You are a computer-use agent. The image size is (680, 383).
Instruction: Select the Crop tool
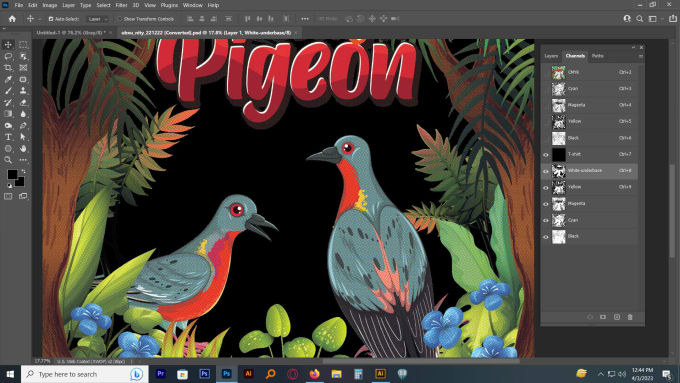[8, 68]
